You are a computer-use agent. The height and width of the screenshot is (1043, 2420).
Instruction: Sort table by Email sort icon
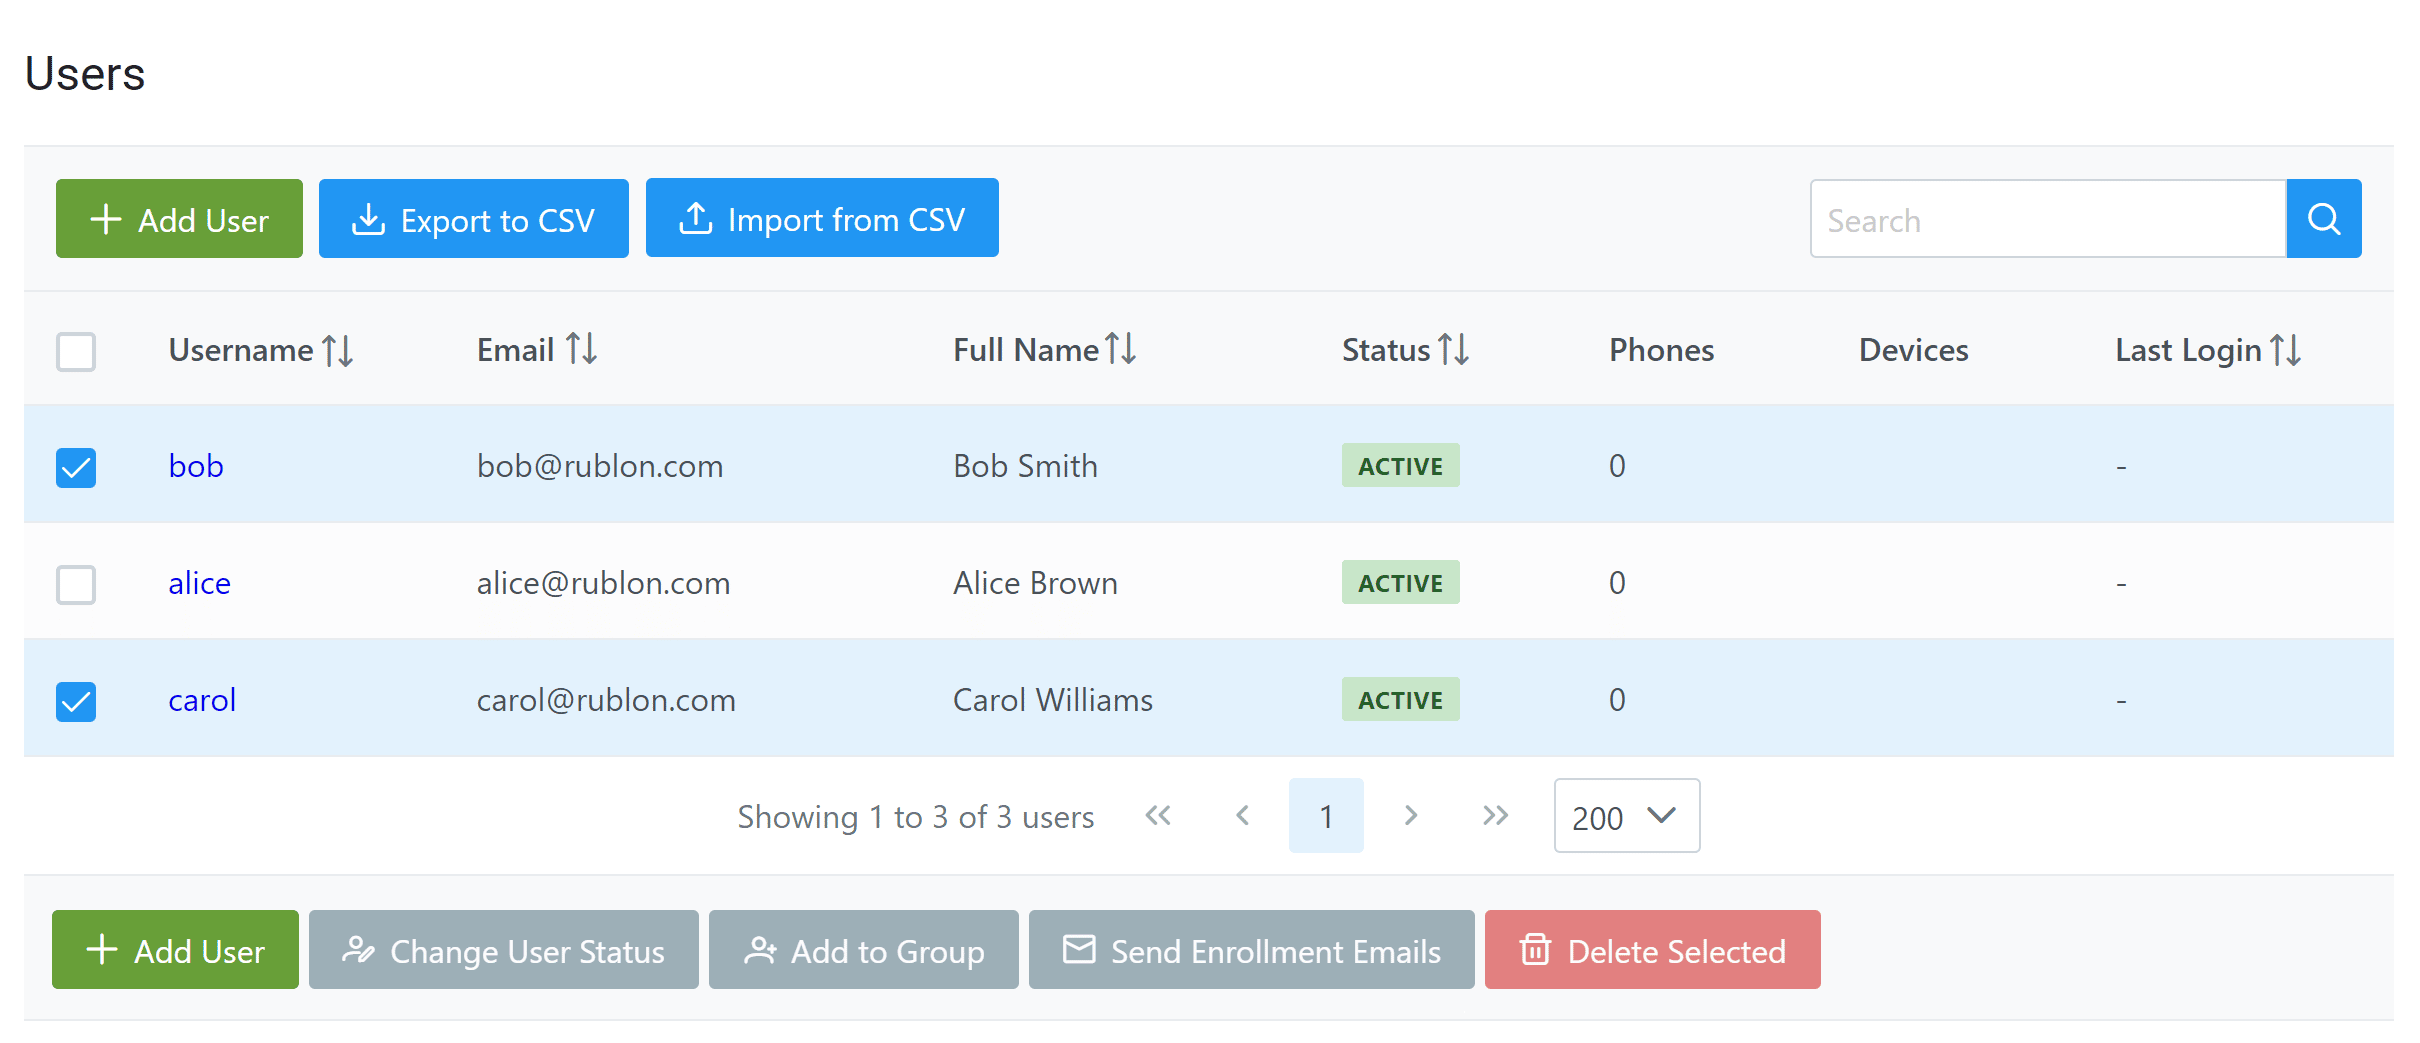(581, 349)
